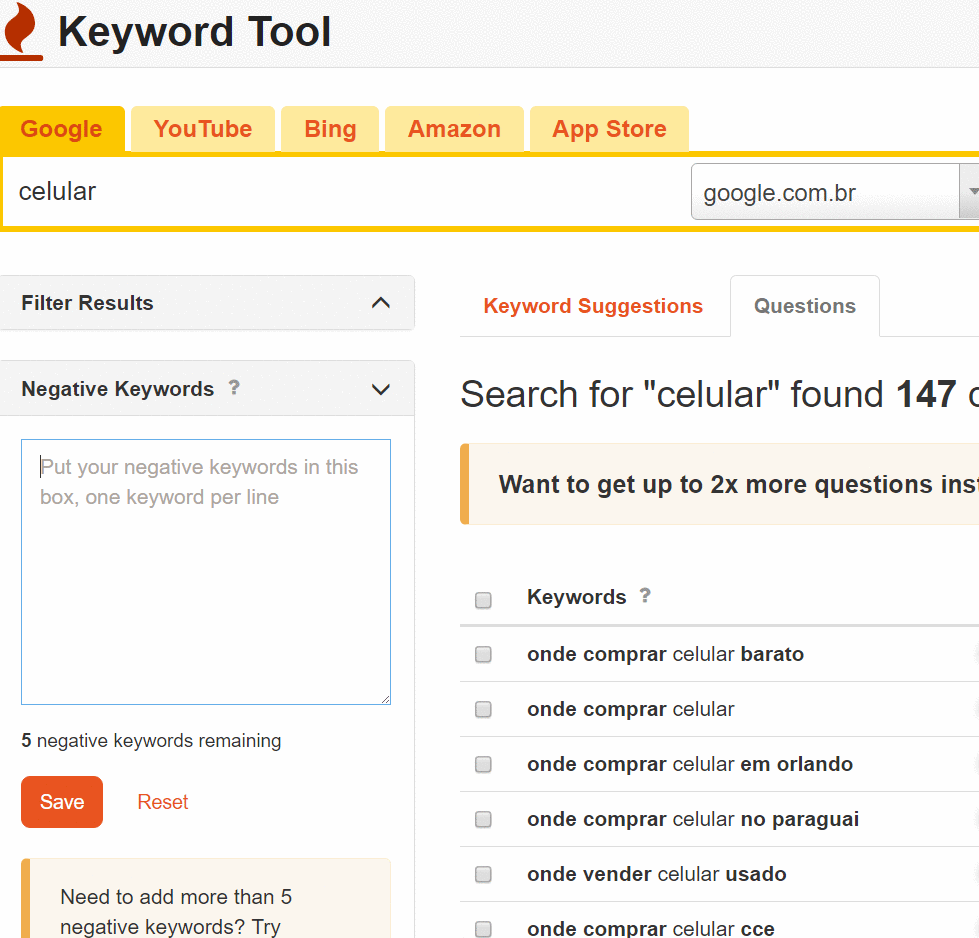Check the box for onde comprar celular cce
Screen dimensions: 979x938
point(483,929)
